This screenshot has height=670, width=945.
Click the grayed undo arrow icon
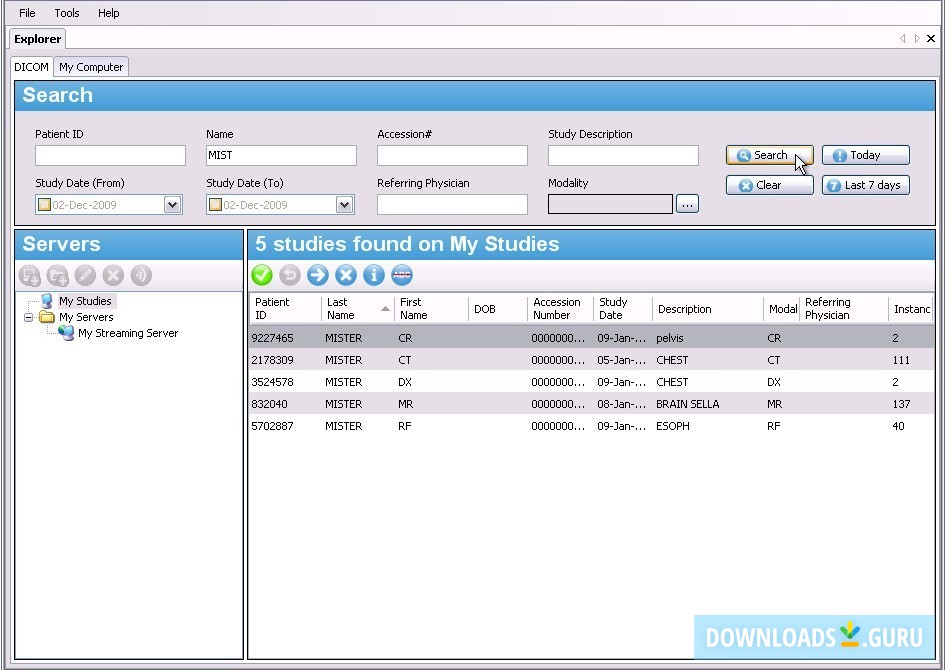click(290, 275)
